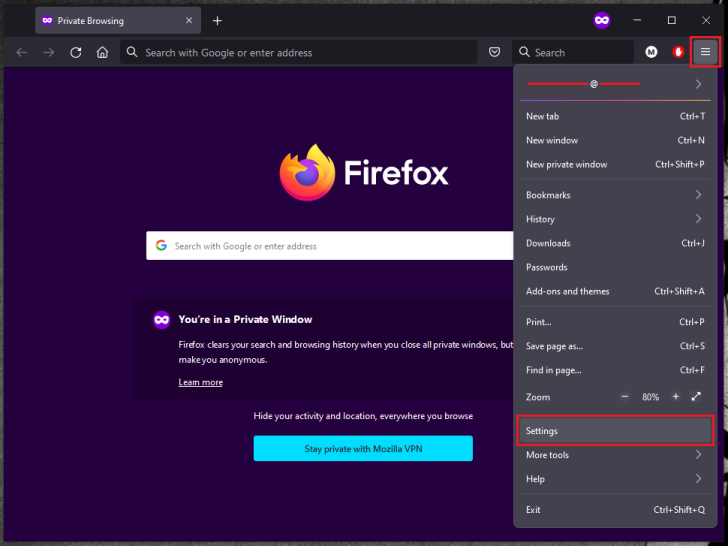Open the Learn more link

pyautogui.click(x=201, y=382)
